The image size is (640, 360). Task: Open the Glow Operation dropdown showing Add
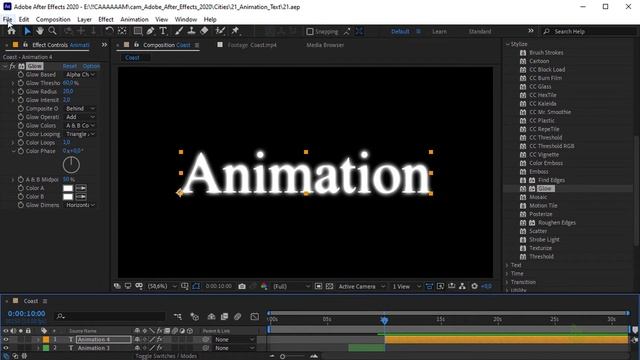pyautogui.click(x=80, y=117)
